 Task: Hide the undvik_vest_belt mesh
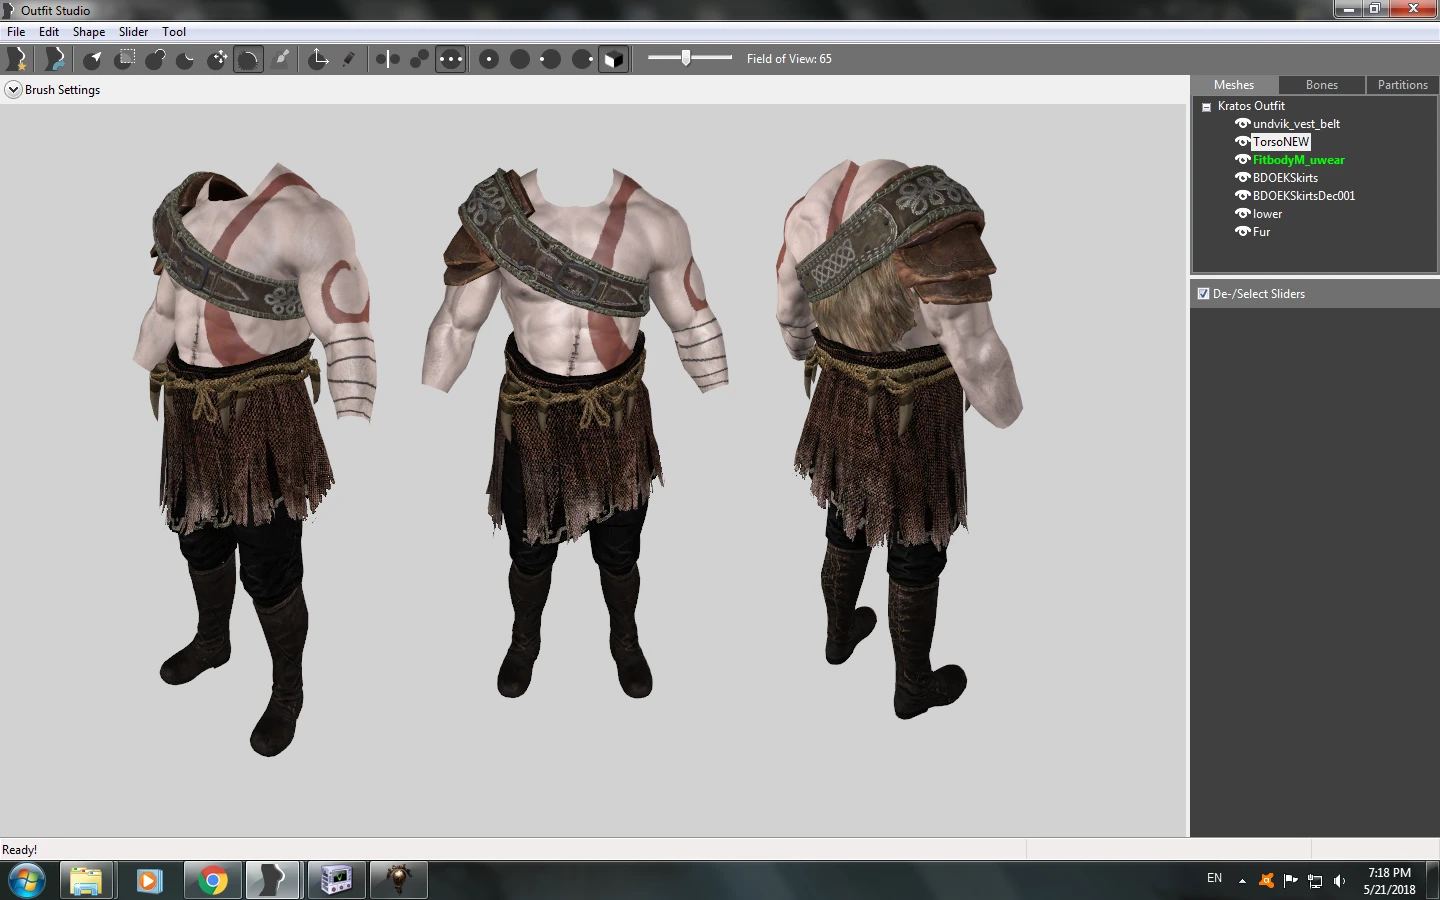[x=1243, y=124]
